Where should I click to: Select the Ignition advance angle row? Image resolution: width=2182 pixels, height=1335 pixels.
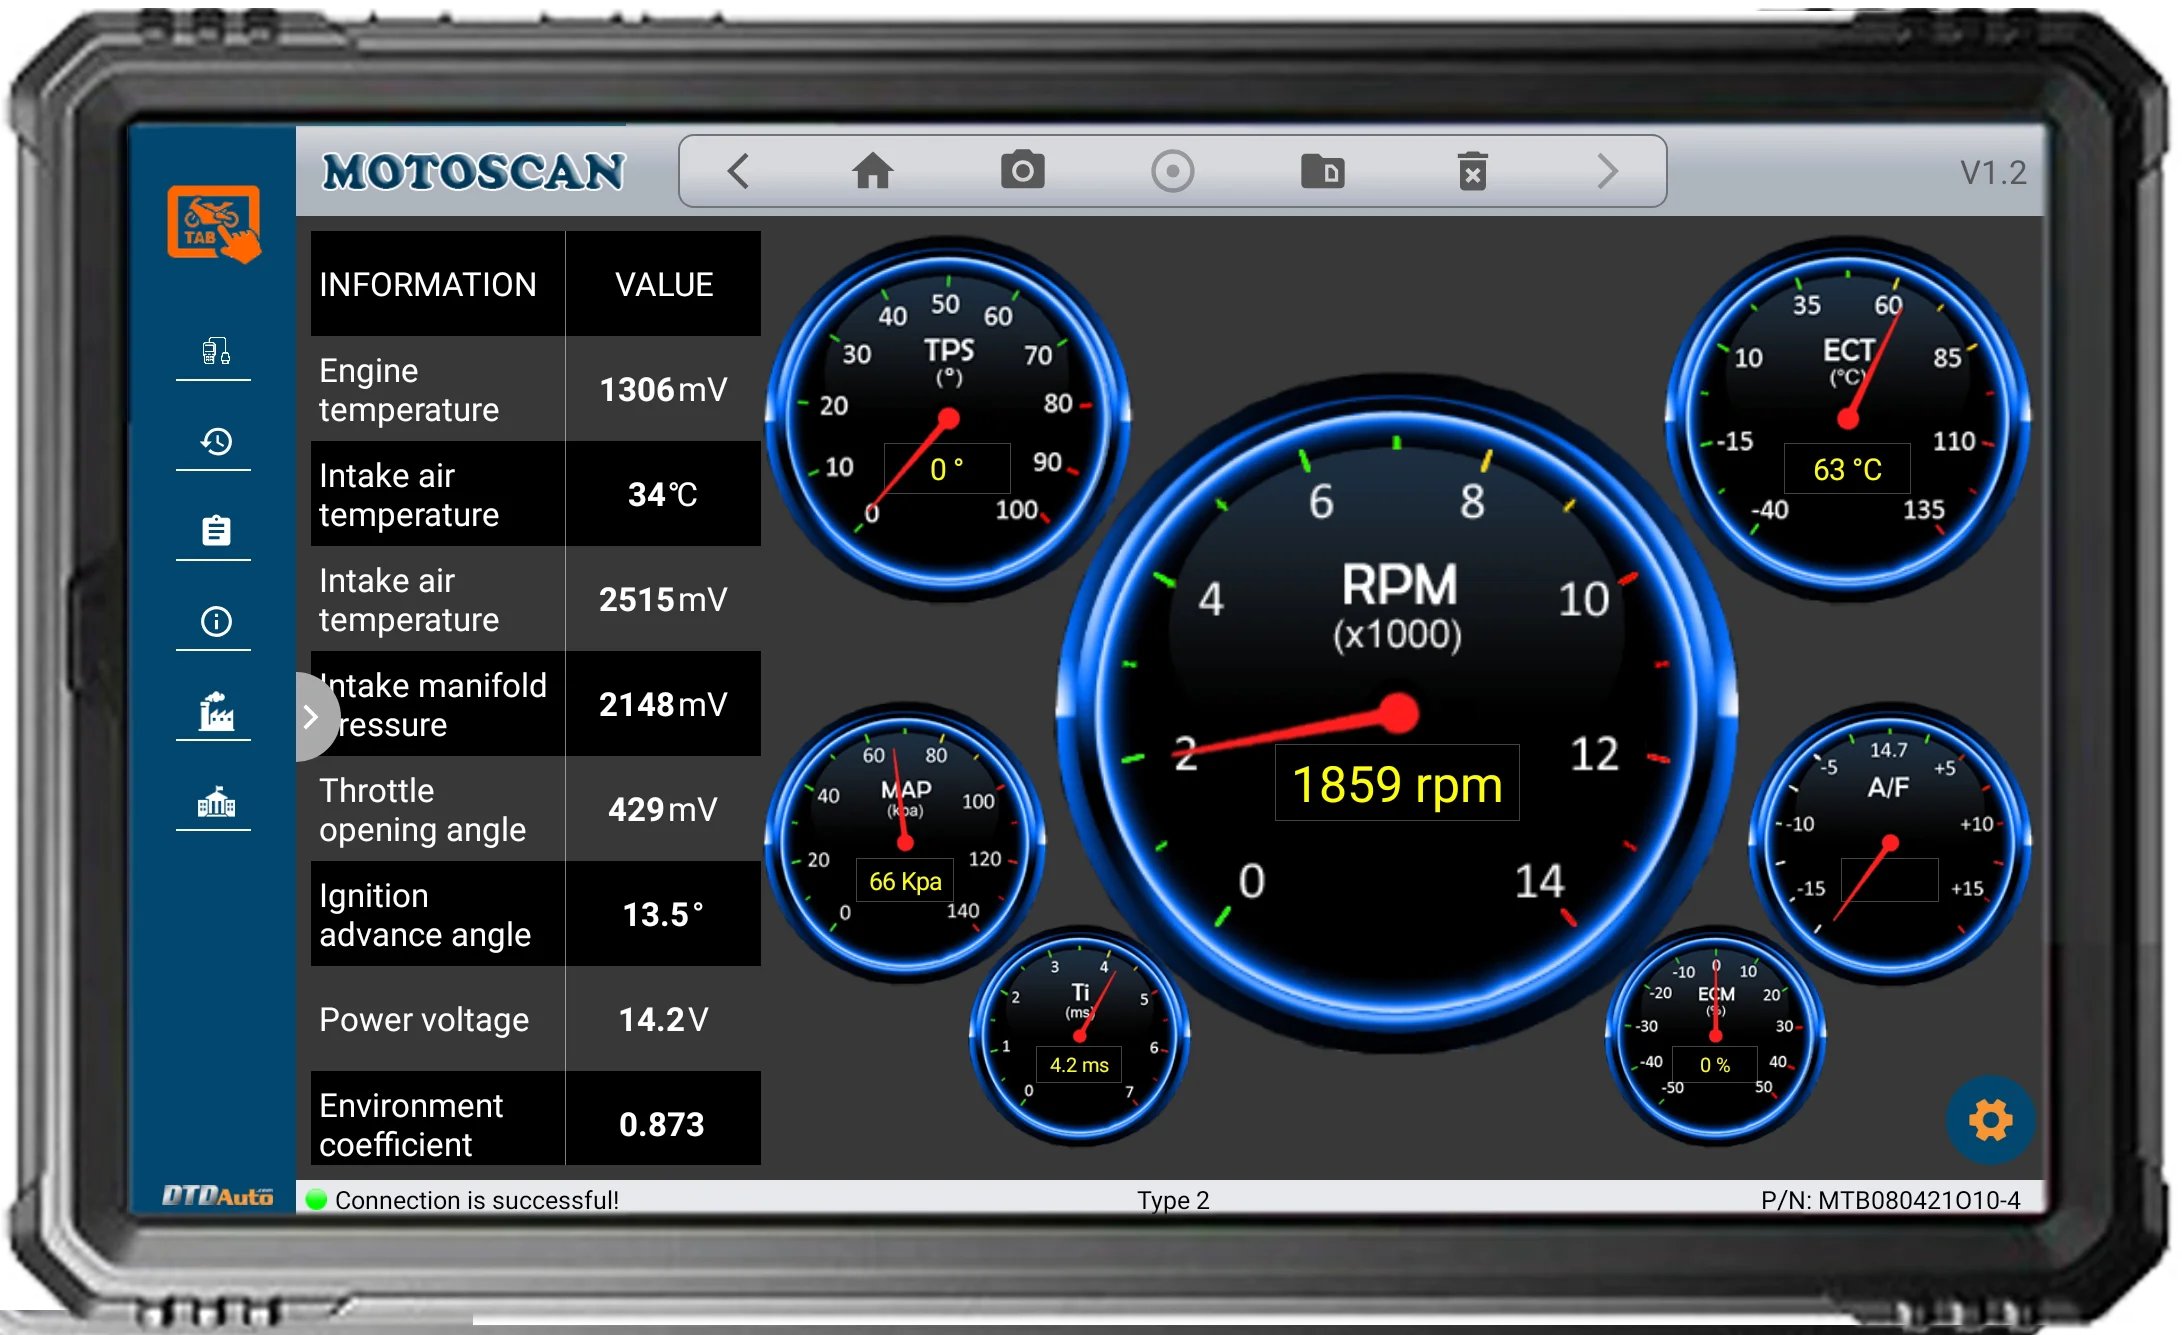pyautogui.click(x=535, y=914)
